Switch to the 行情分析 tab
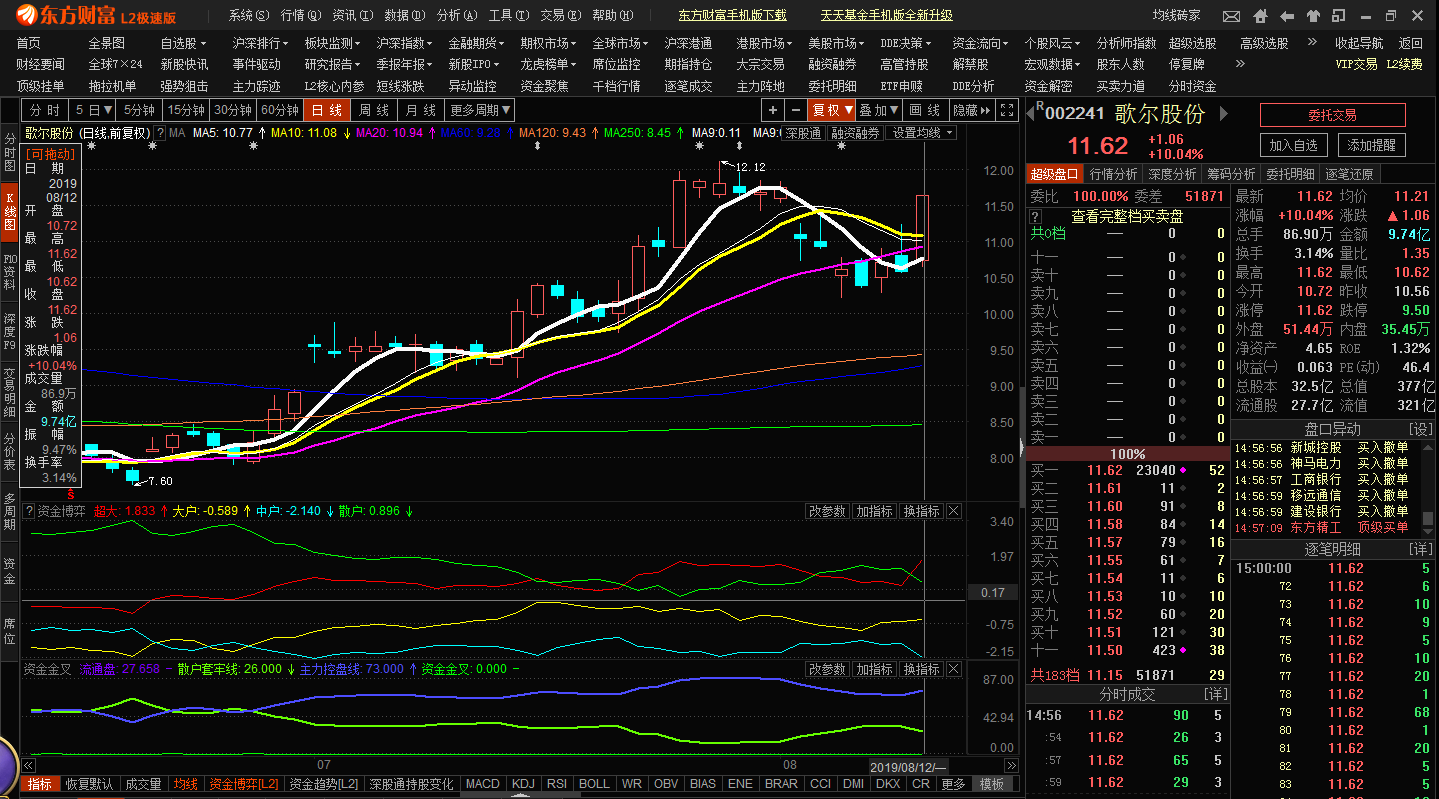This screenshot has height=799, width=1439. point(1114,174)
